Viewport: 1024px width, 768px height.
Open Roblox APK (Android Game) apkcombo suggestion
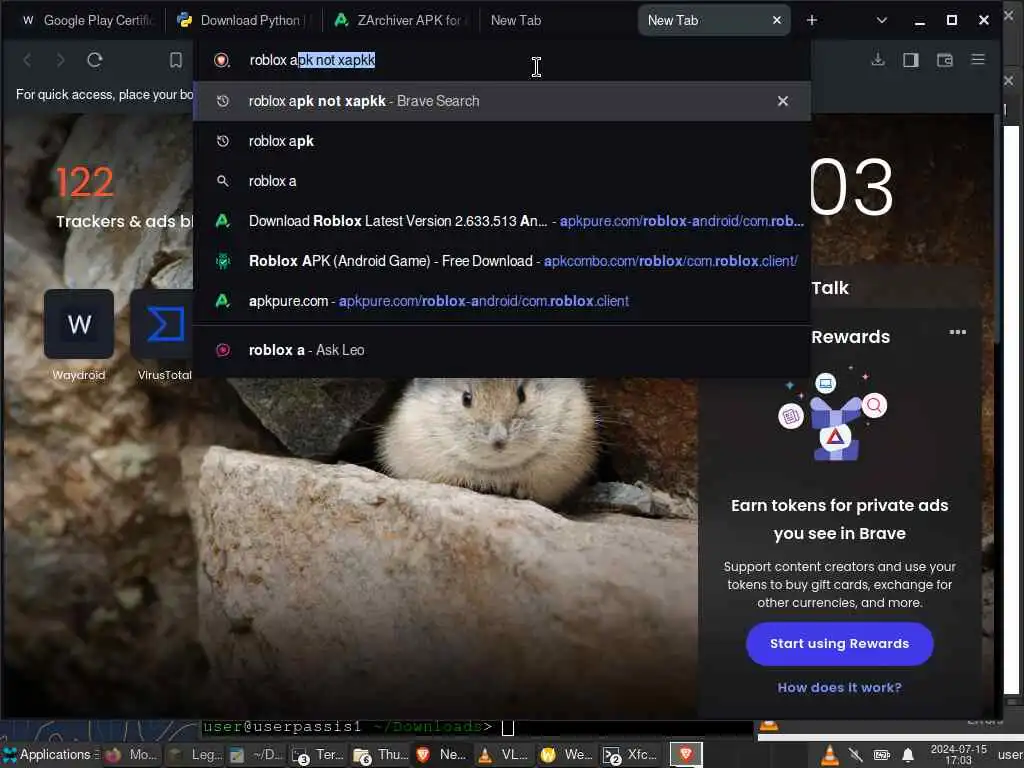click(x=502, y=261)
